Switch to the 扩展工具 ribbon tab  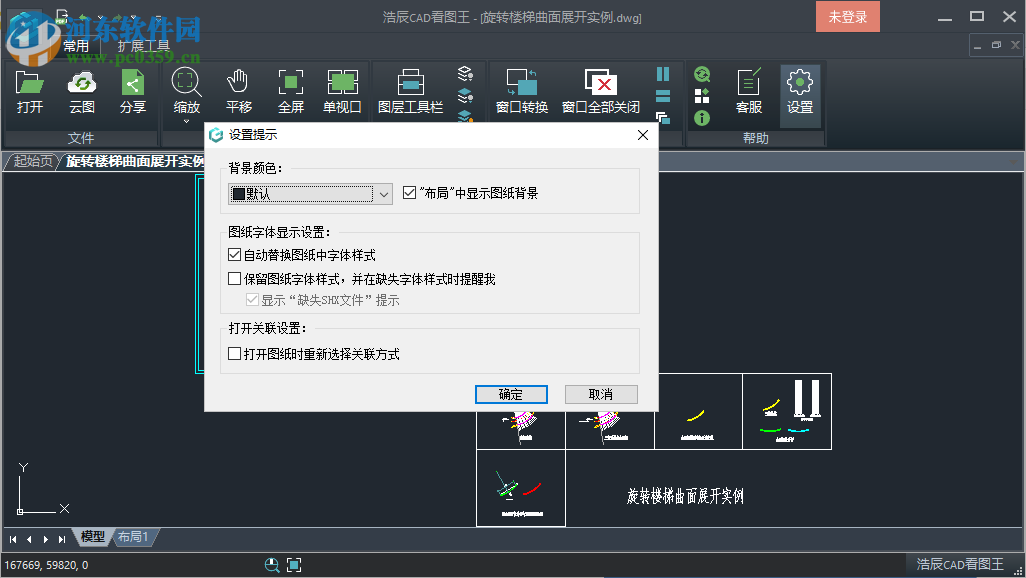141,45
